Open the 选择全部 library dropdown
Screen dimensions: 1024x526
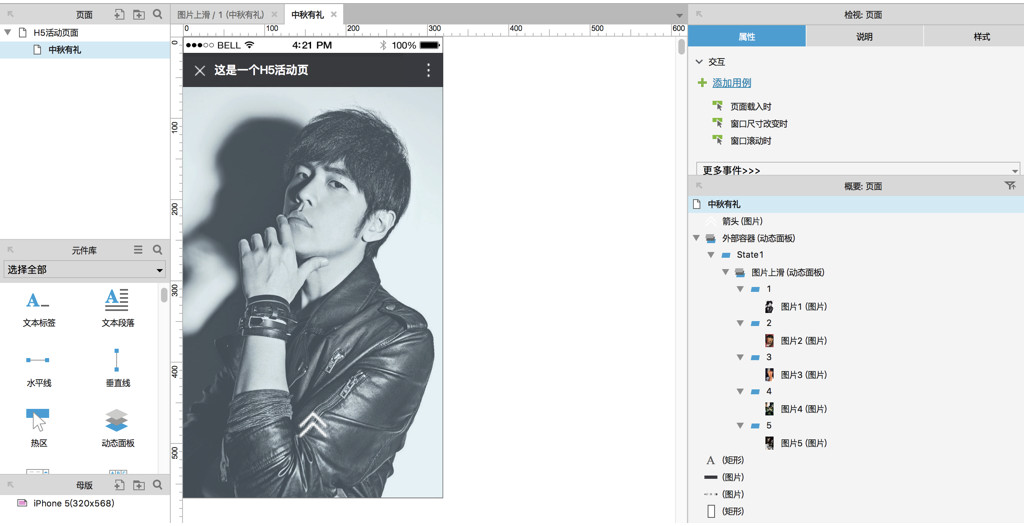click(x=85, y=270)
